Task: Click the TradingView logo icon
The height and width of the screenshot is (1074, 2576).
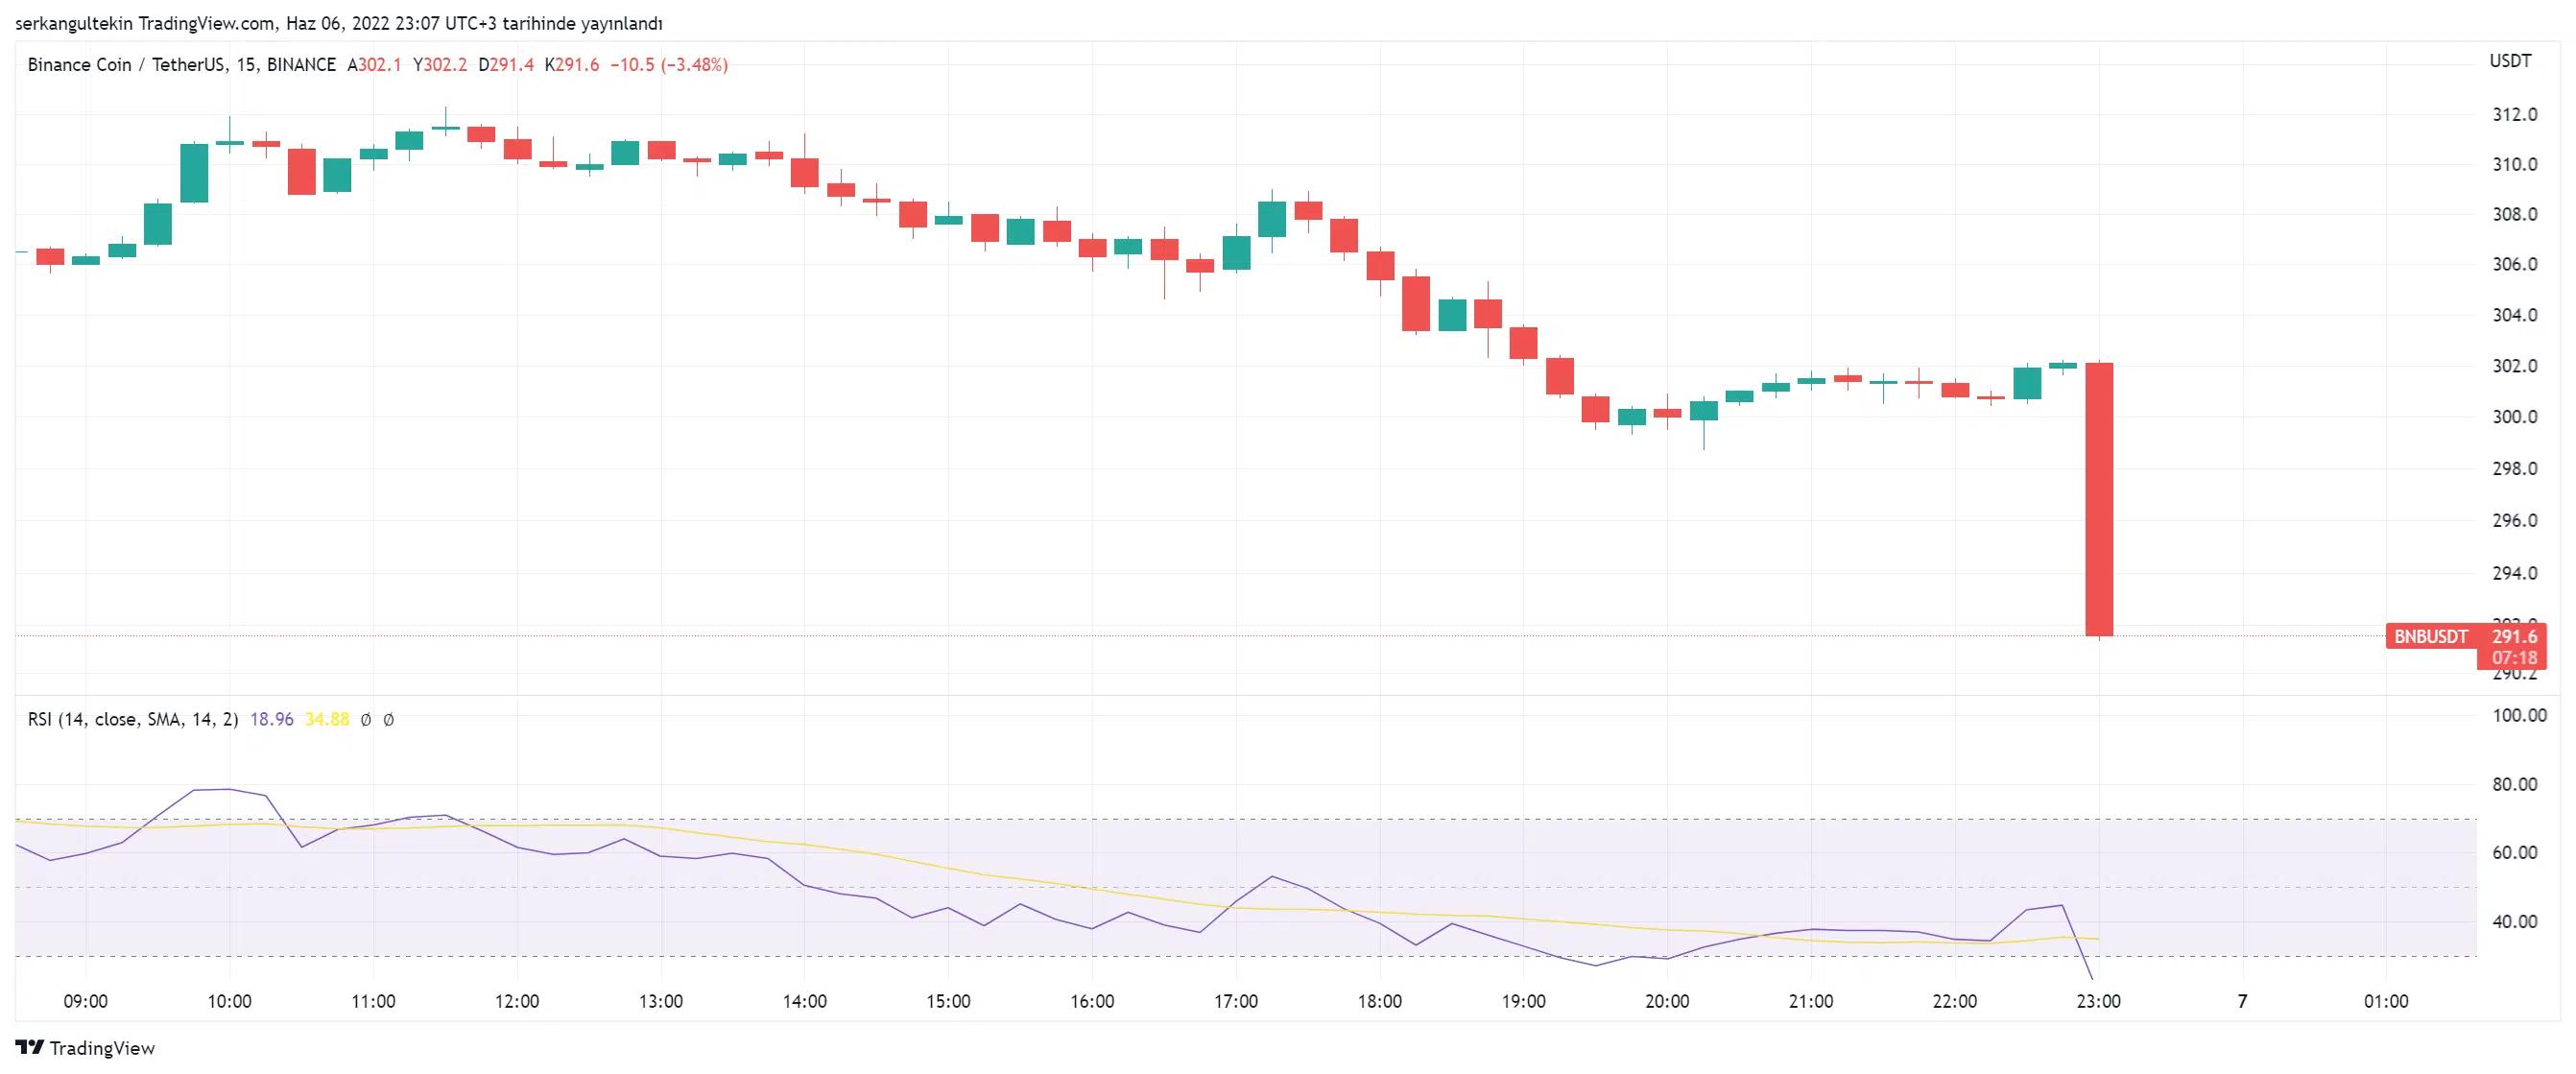Action: coord(29,1047)
